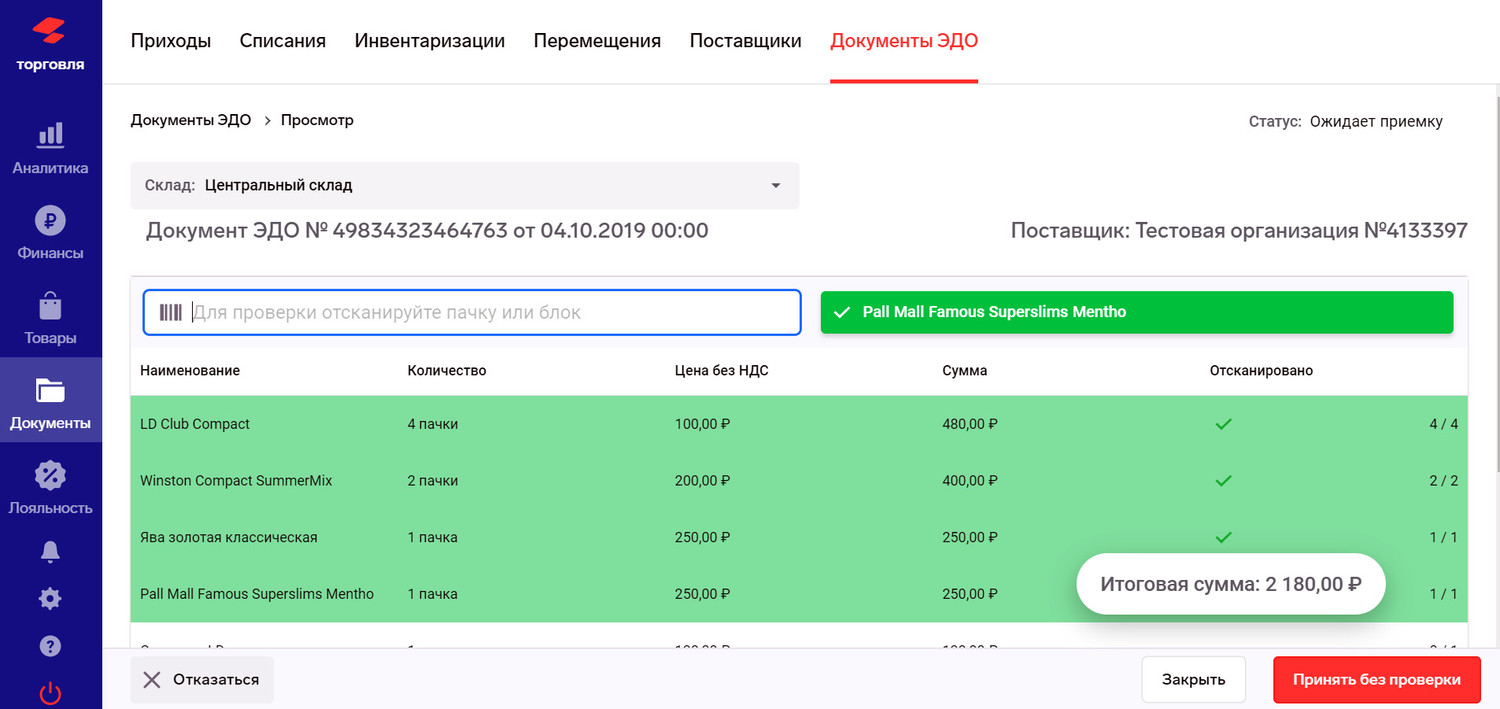Click 400,00 ₽ sum cell
This screenshot has width=1500, height=709.
pyautogui.click(x=970, y=481)
